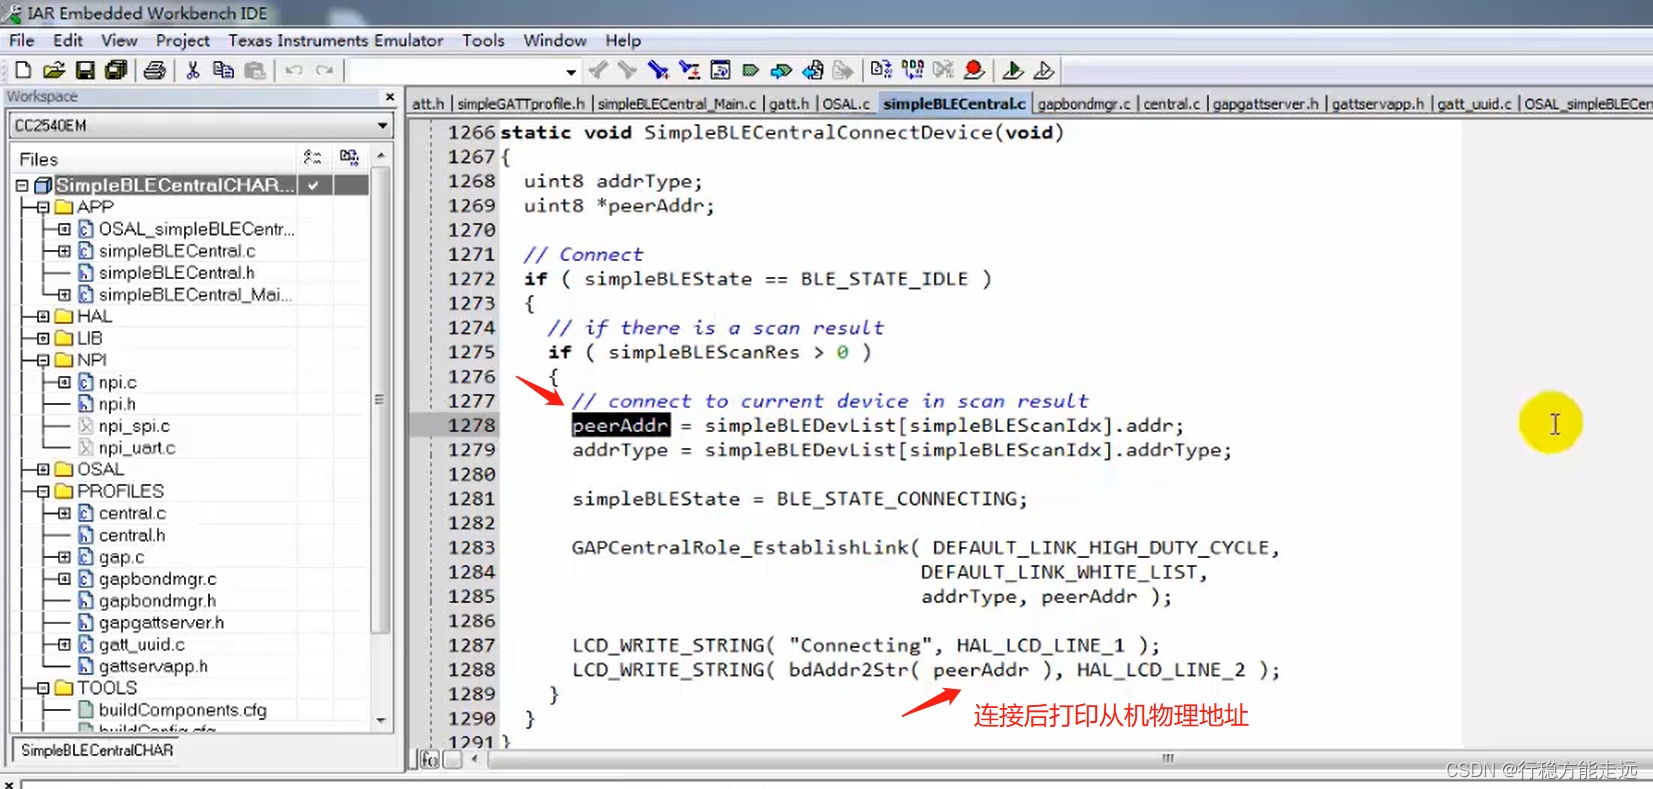Open the Tools menu

click(x=483, y=40)
